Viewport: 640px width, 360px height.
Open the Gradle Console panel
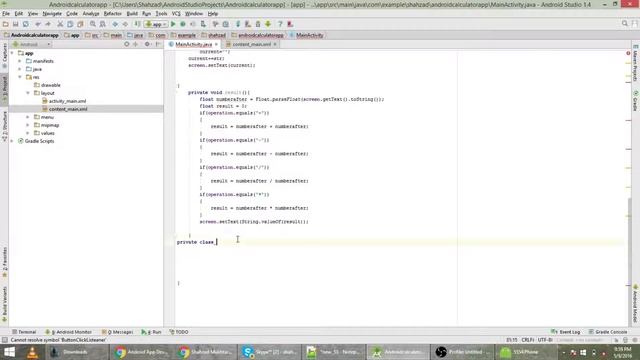point(608,332)
